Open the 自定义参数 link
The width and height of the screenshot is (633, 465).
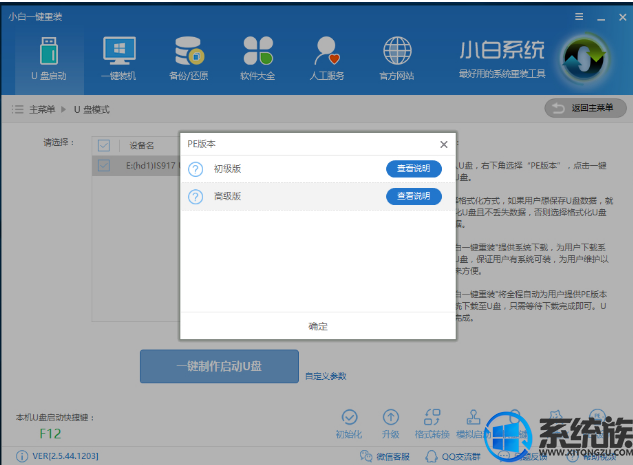tap(326, 376)
